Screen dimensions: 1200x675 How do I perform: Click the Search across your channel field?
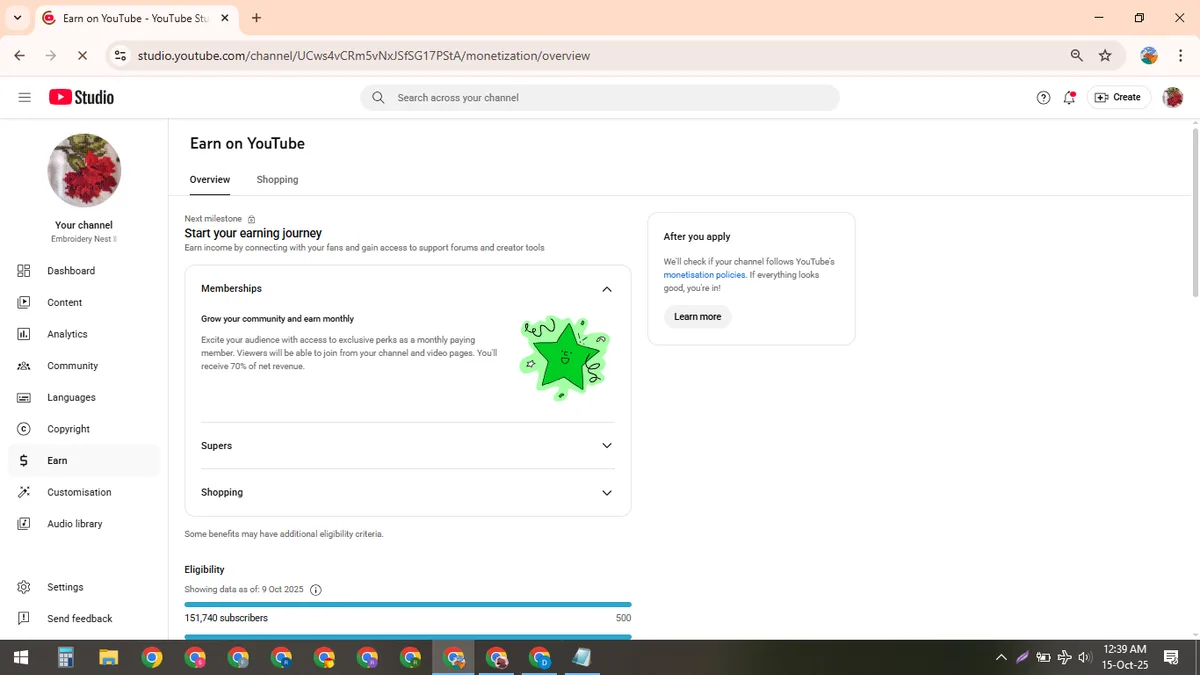[x=600, y=98]
